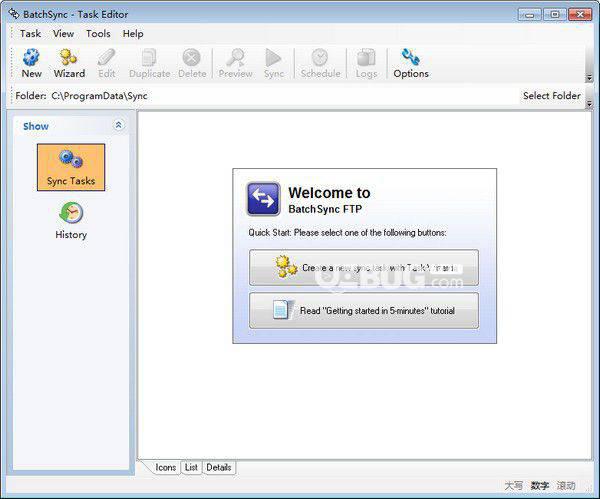Image resolution: width=600 pixels, height=499 pixels.
Task: Open the Help menu
Action: pyautogui.click(x=133, y=34)
